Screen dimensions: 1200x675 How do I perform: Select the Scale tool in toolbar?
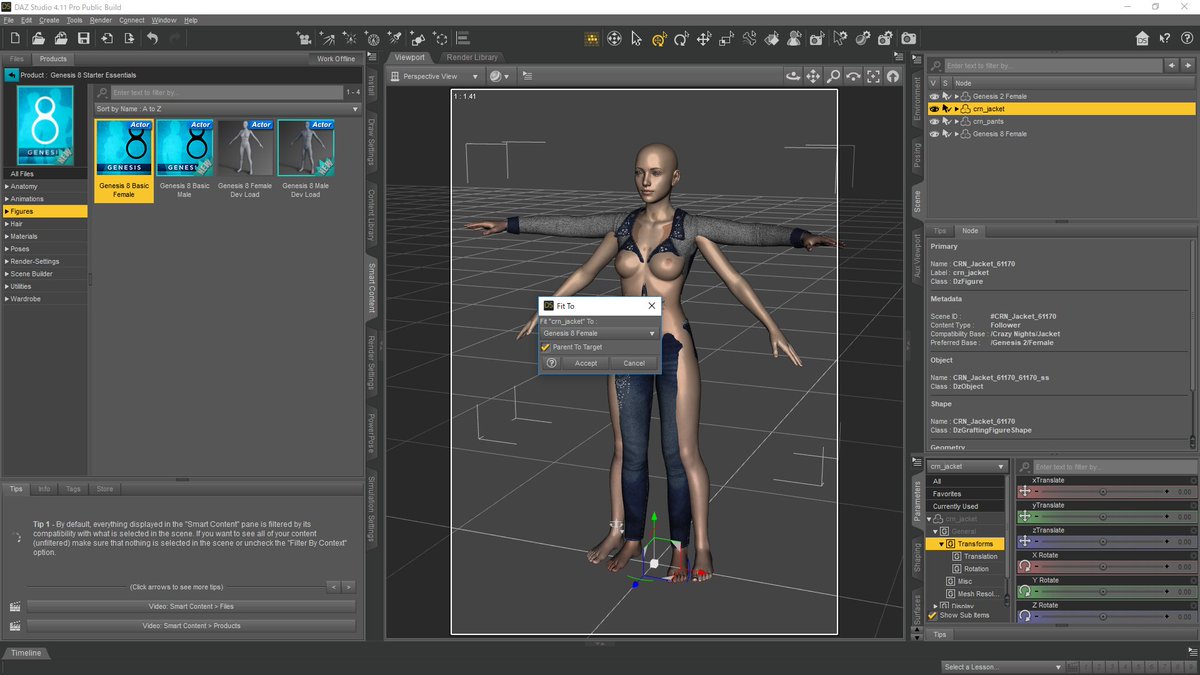coord(727,39)
